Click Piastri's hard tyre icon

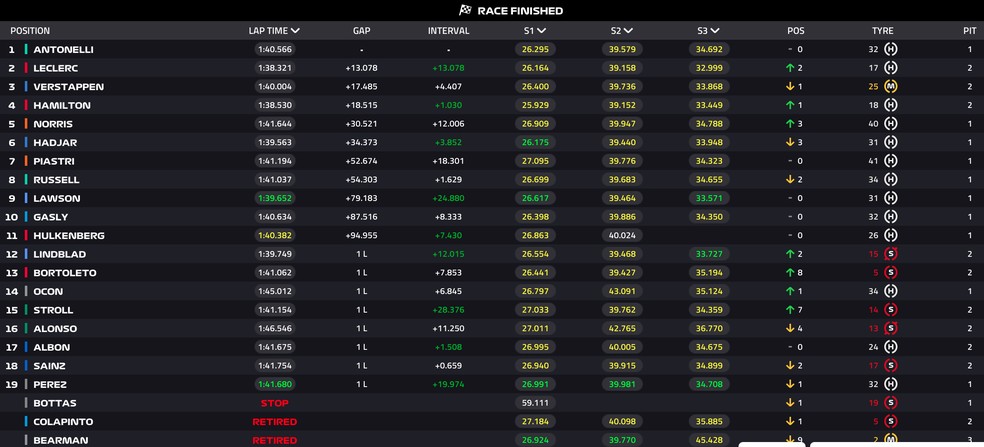pos(890,161)
